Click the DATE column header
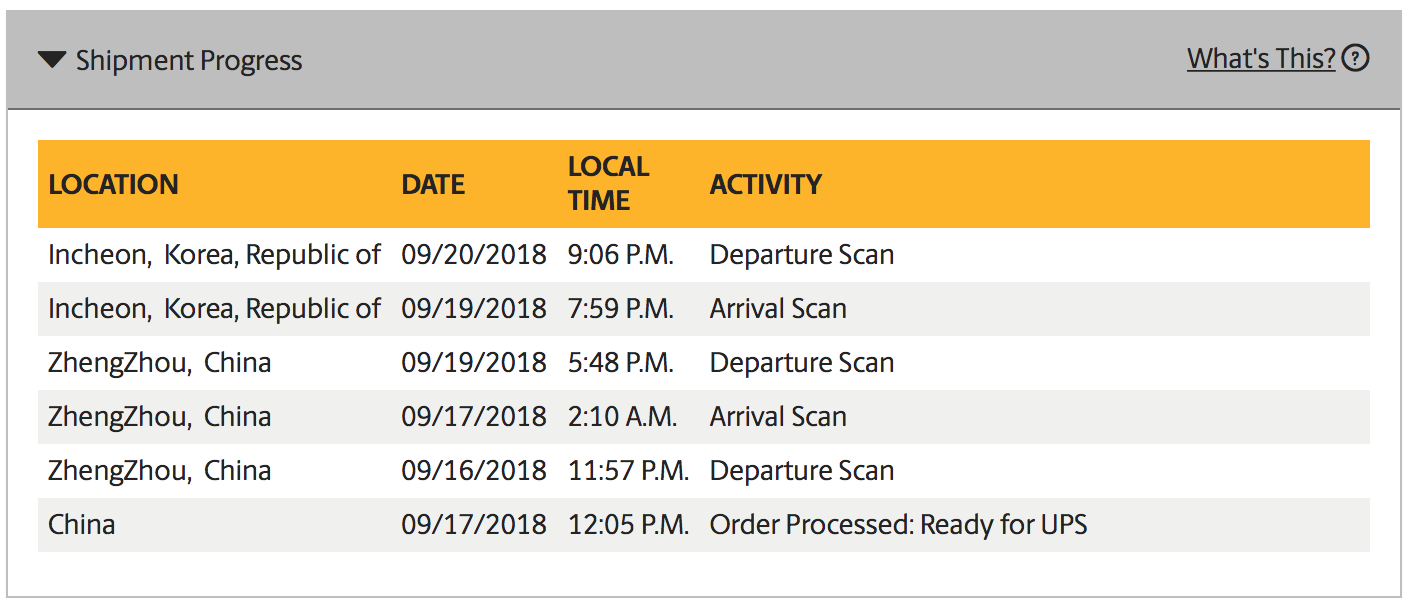This screenshot has width=1404, height=598. point(433,184)
